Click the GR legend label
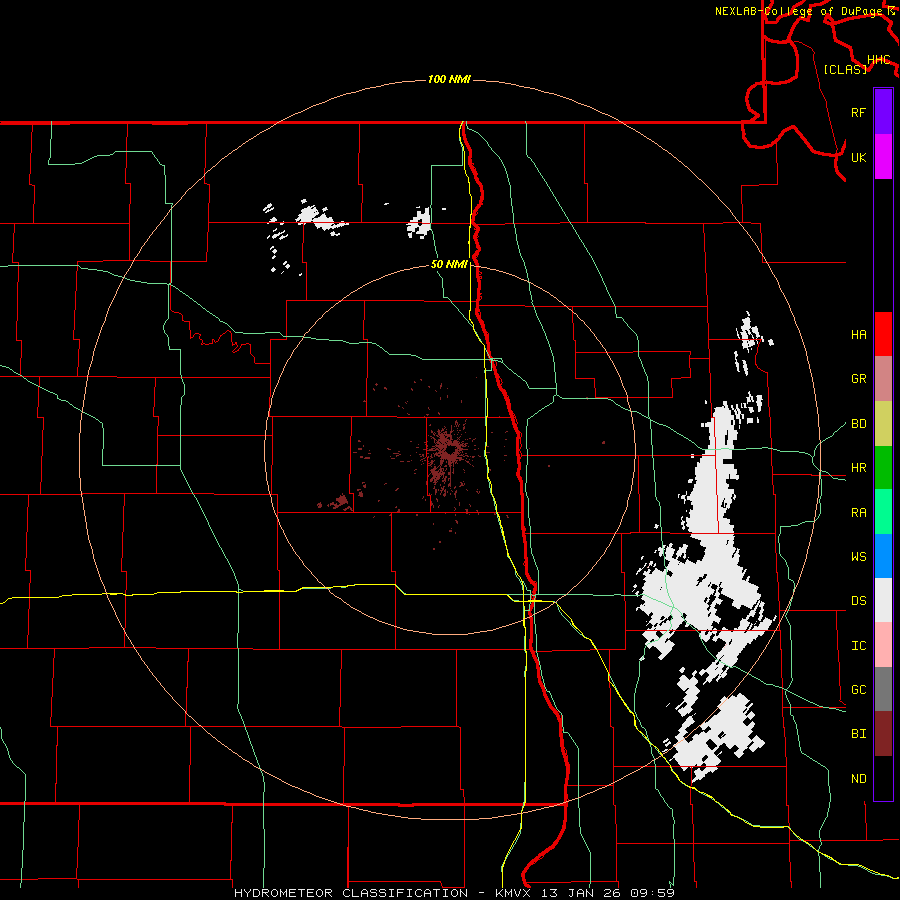Image resolution: width=900 pixels, height=900 pixels. tap(858, 379)
